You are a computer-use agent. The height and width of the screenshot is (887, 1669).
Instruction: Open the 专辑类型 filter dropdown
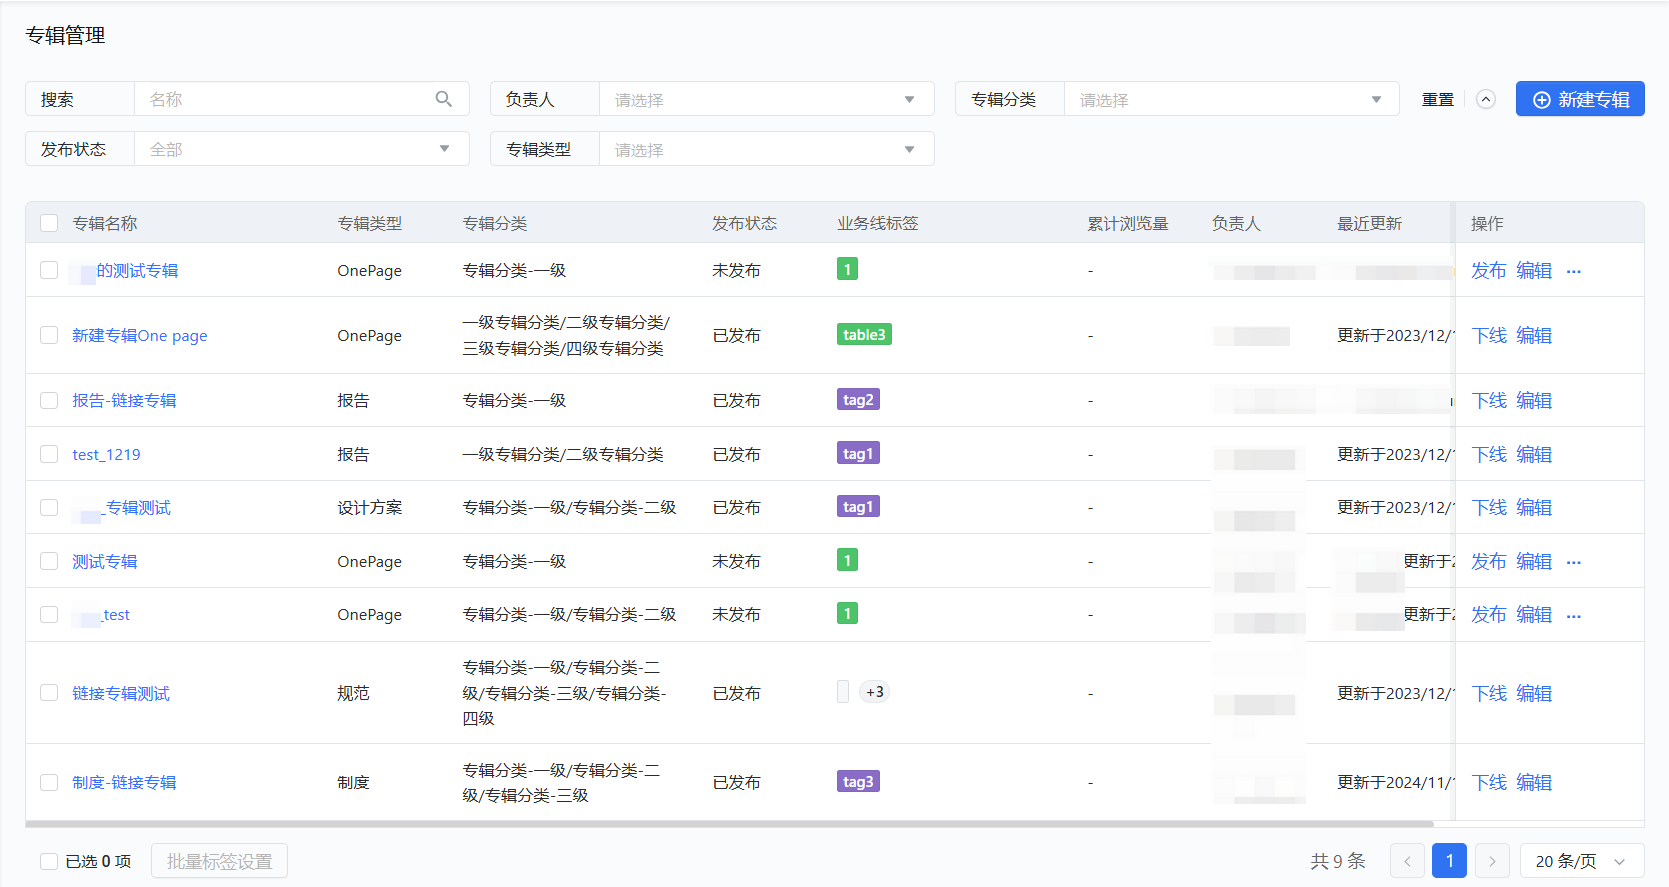[766, 149]
